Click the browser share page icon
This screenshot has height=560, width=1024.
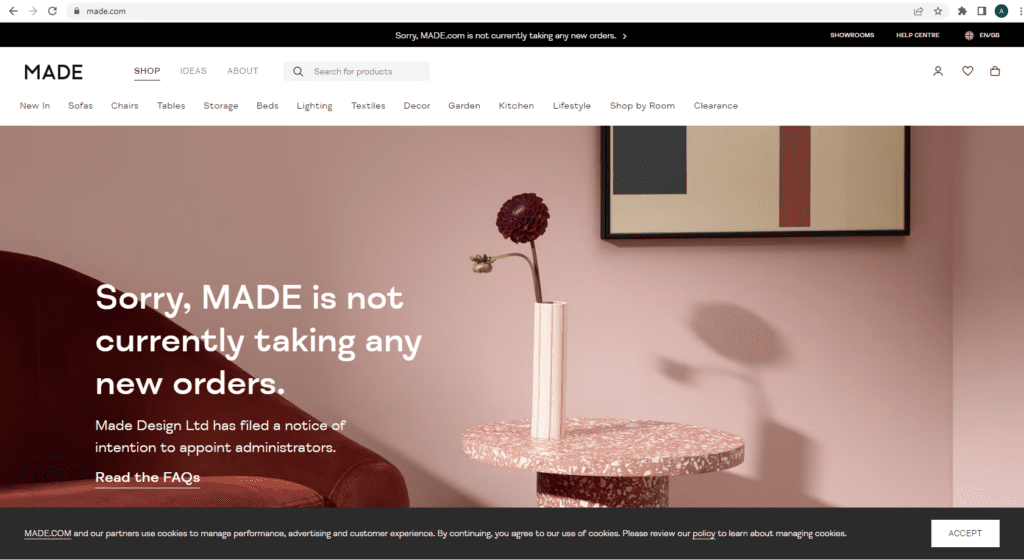(918, 11)
